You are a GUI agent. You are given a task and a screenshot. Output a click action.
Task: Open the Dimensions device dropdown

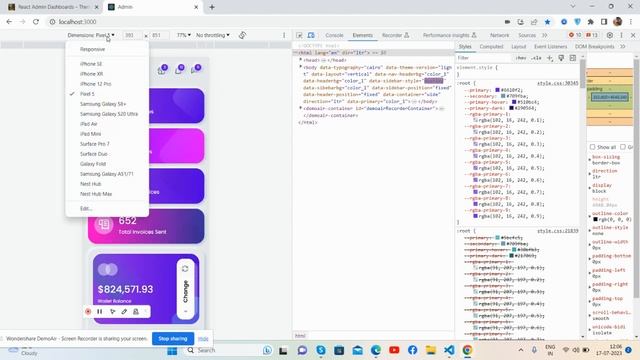pos(91,36)
